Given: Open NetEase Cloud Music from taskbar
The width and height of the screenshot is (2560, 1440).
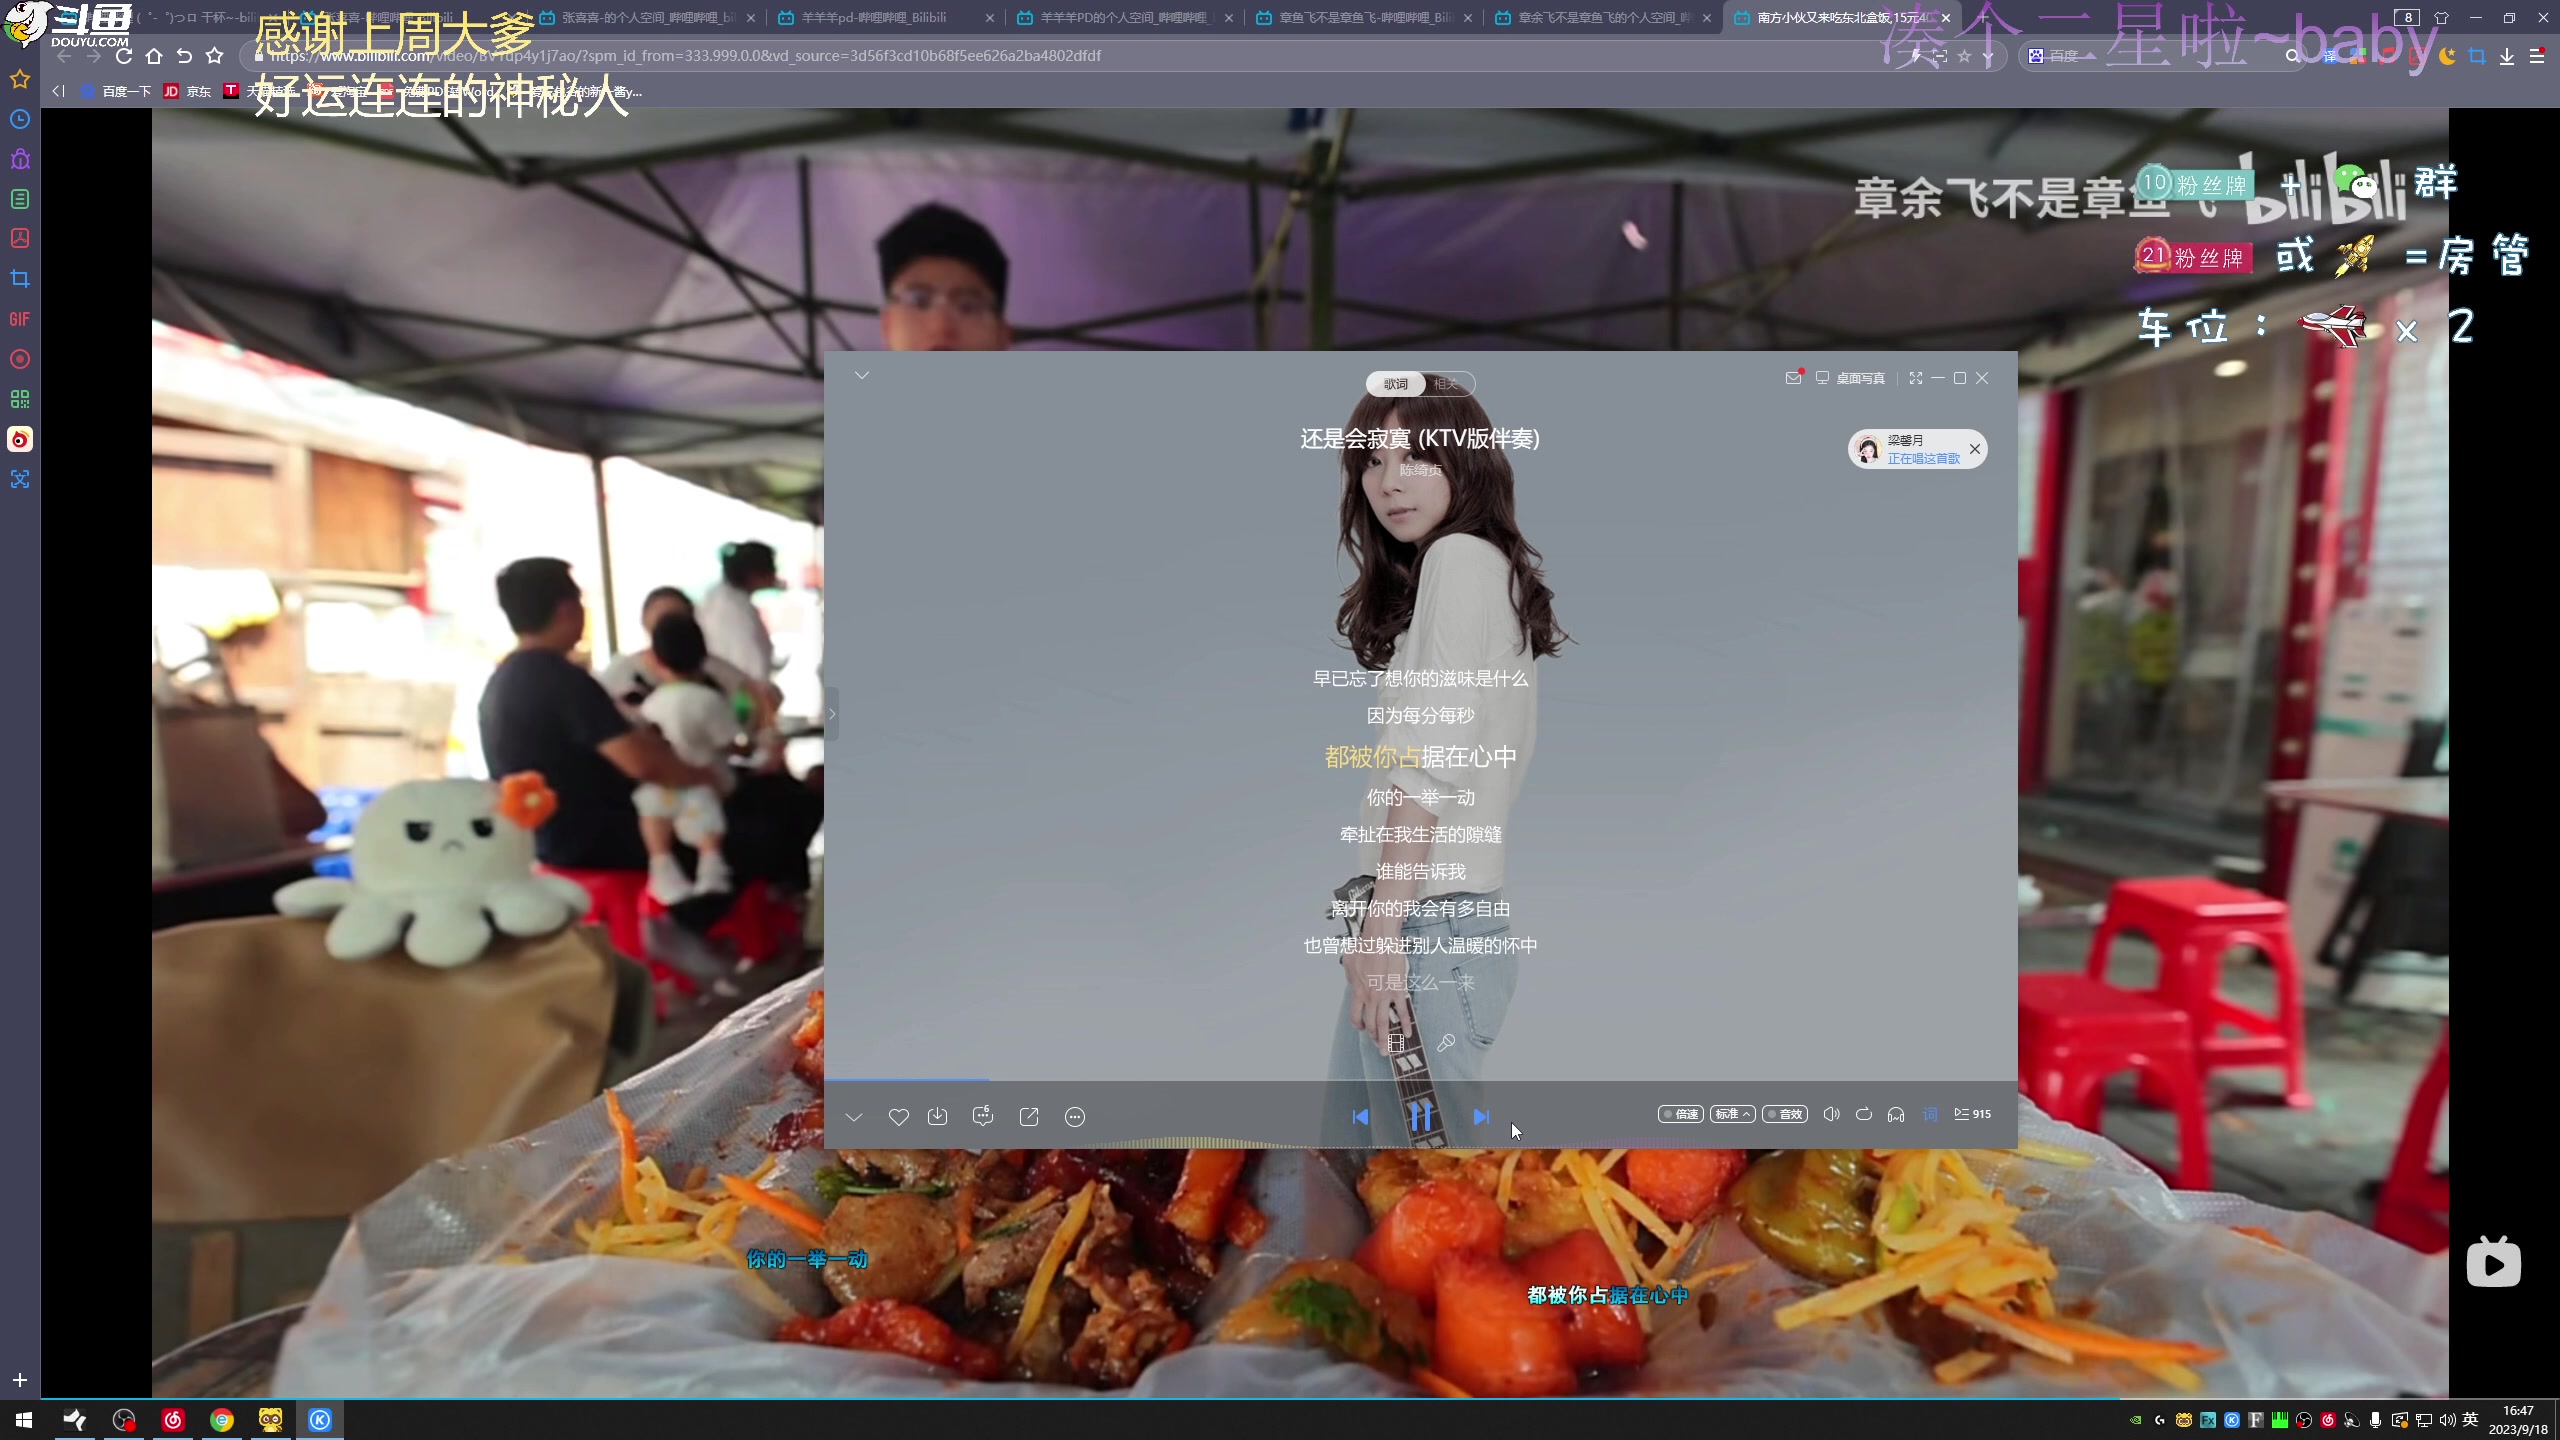Looking at the screenshot, I should coord(173,1420).
